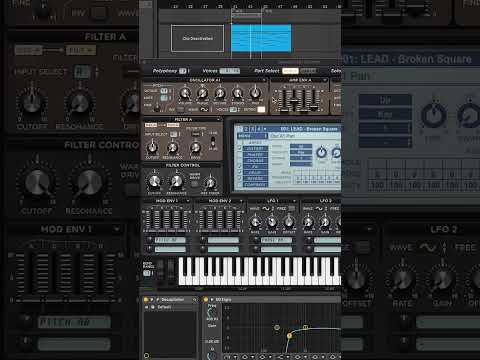Click the LFO 2 Gain knob
480x360 pixels.
[325, 222]
